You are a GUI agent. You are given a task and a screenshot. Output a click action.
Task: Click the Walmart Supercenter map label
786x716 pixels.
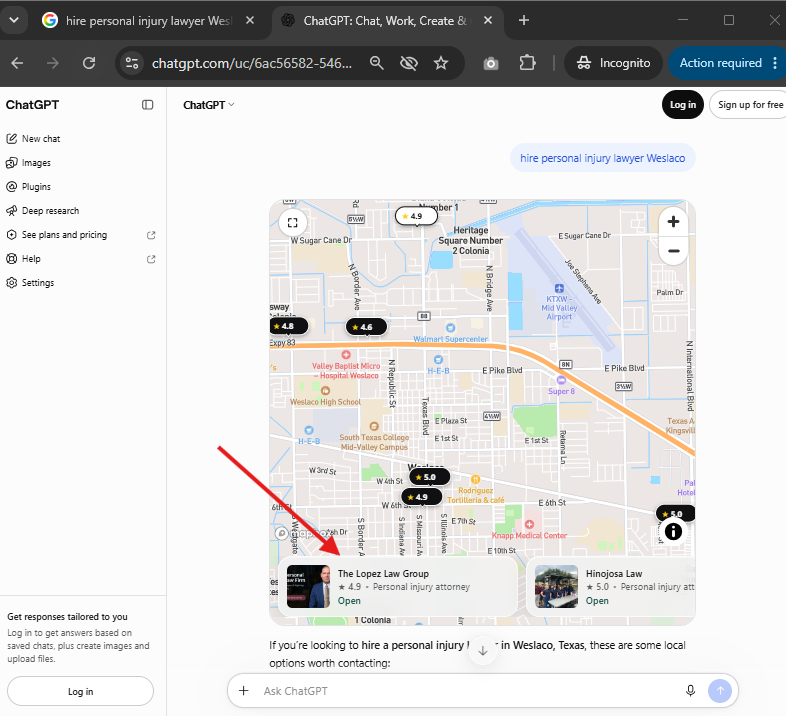click(450, 339)
